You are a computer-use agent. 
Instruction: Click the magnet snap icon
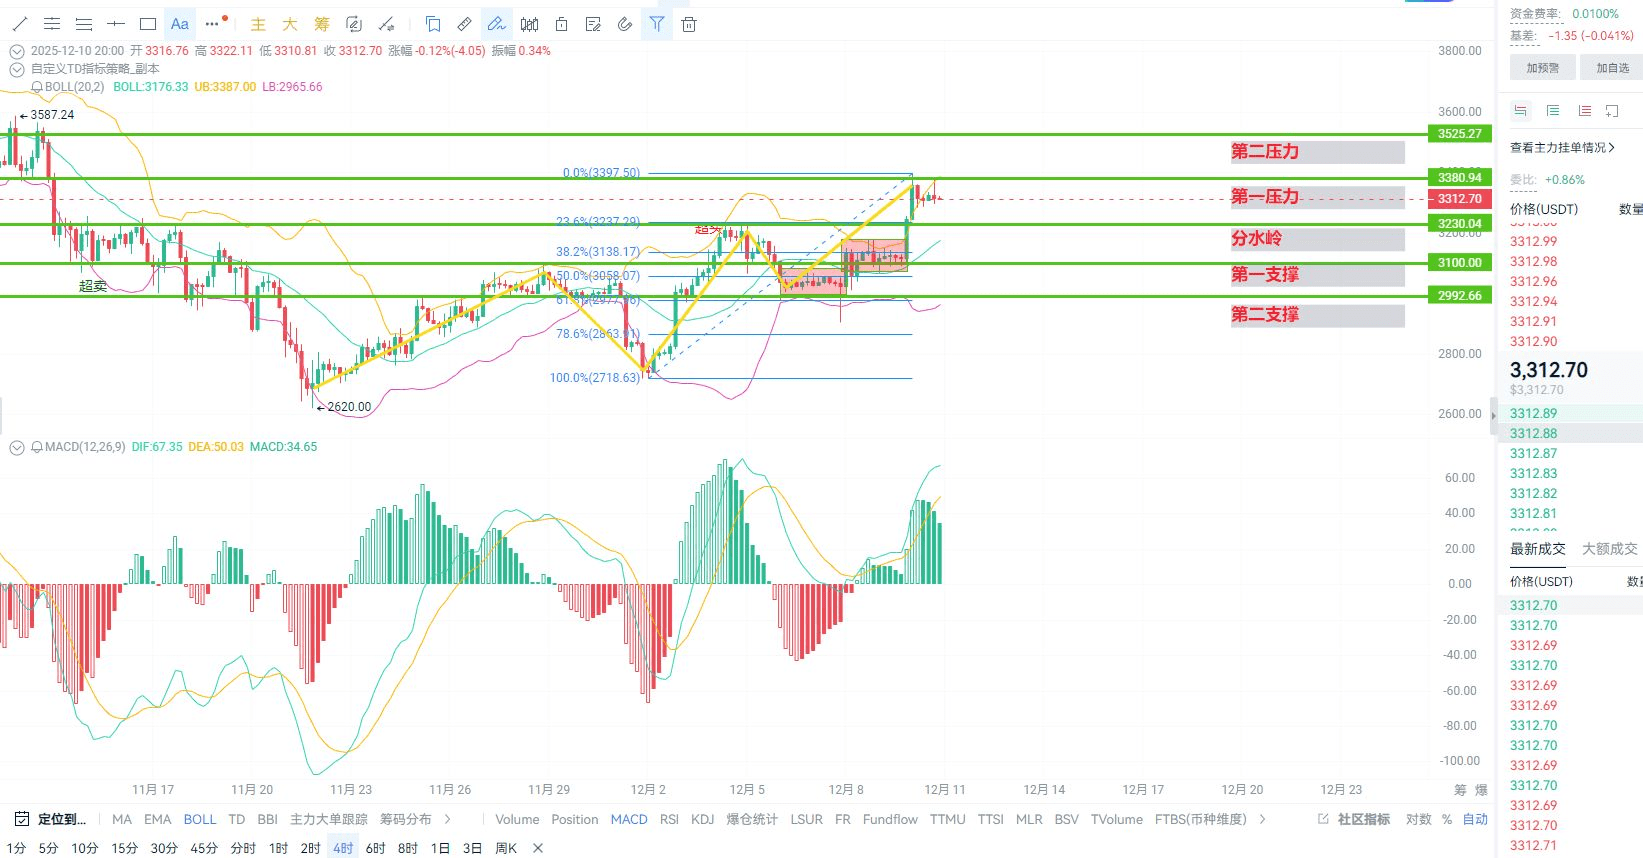tap(625, 24)
